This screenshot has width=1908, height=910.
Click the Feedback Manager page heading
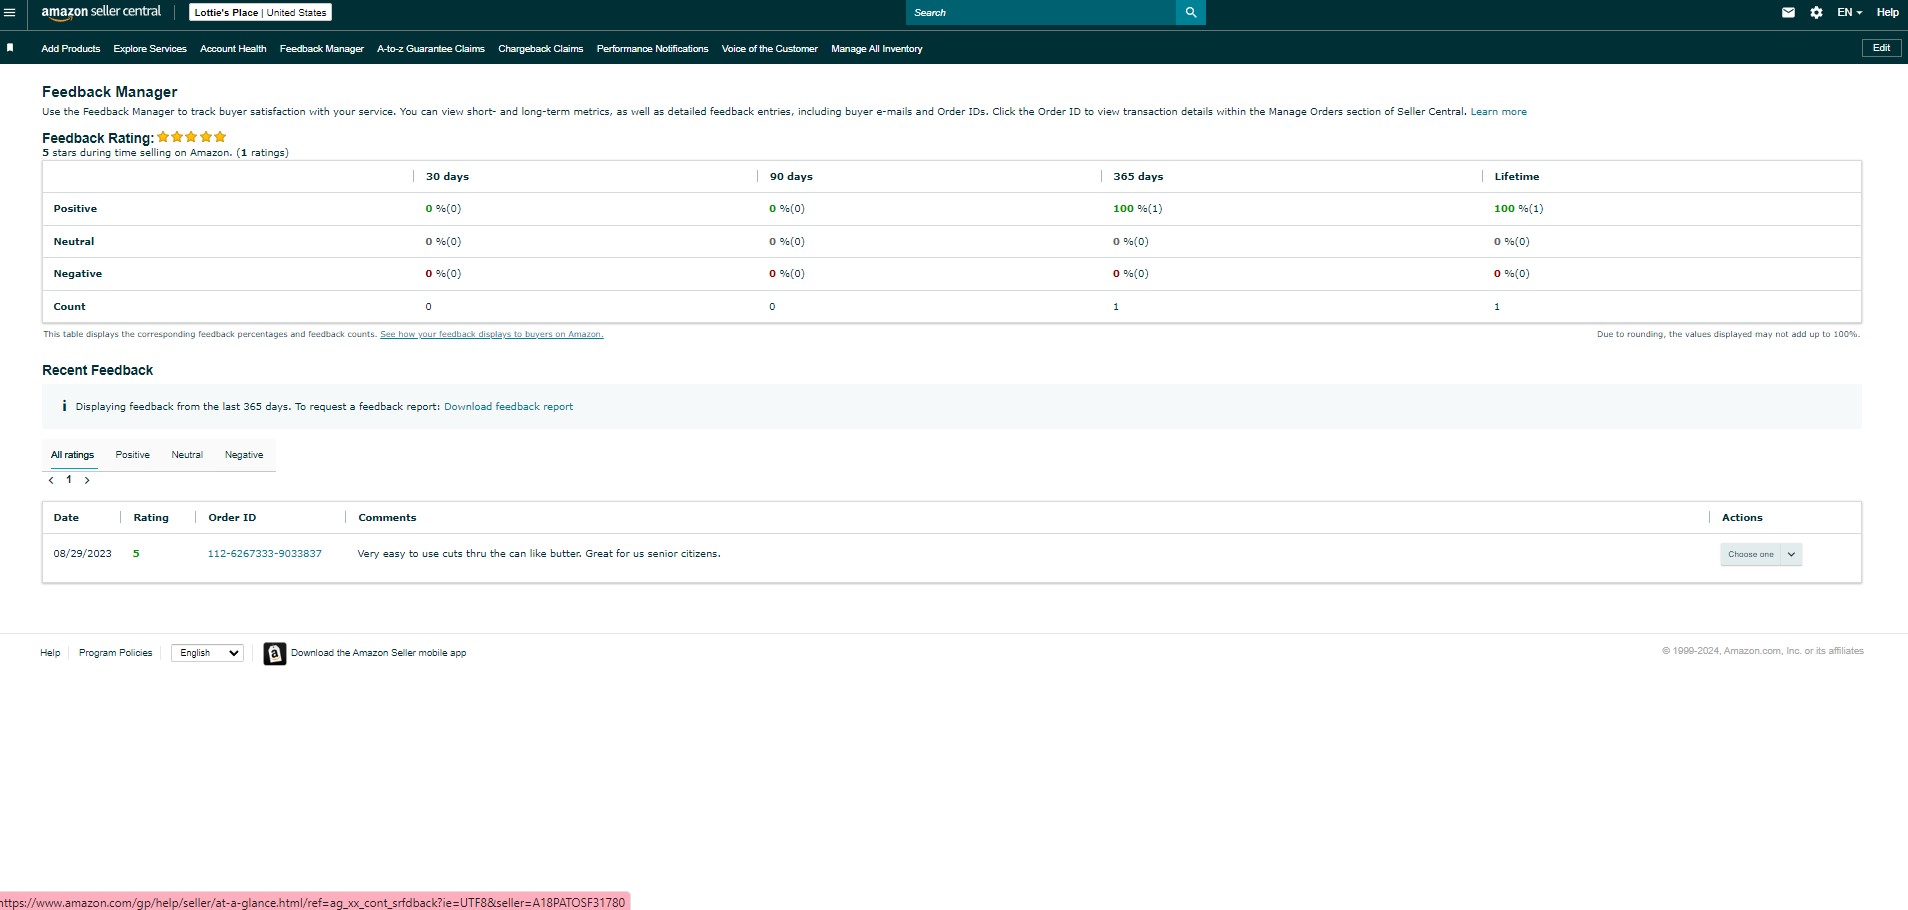coord(110,92)
